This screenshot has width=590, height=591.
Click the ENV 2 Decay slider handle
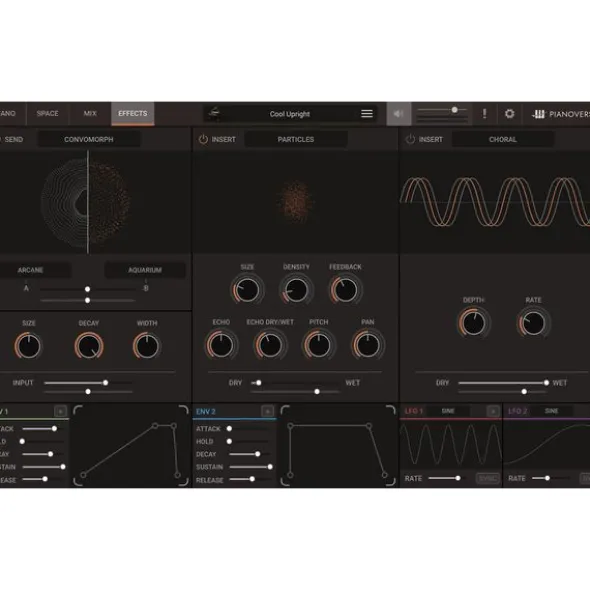click(257, 454)
